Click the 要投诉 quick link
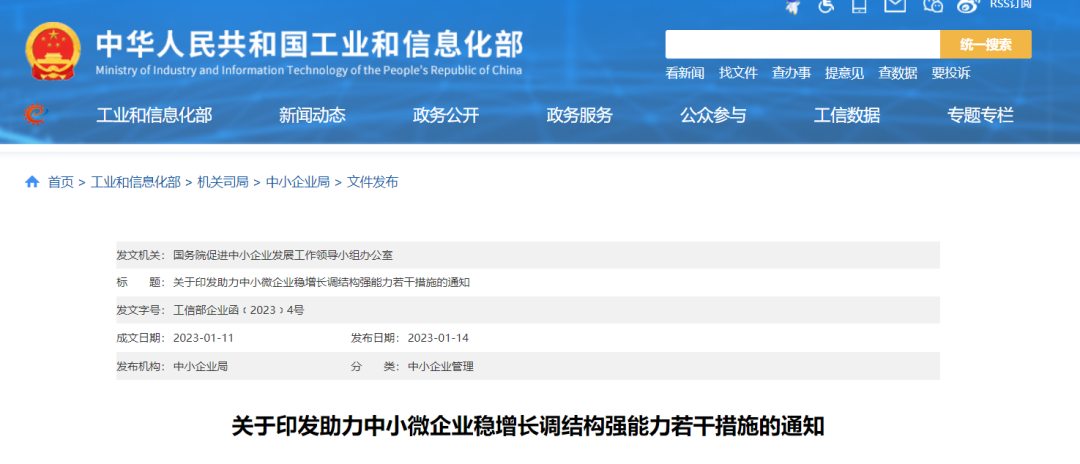Viewport: 1080px width, 464px height. [950, 73]
